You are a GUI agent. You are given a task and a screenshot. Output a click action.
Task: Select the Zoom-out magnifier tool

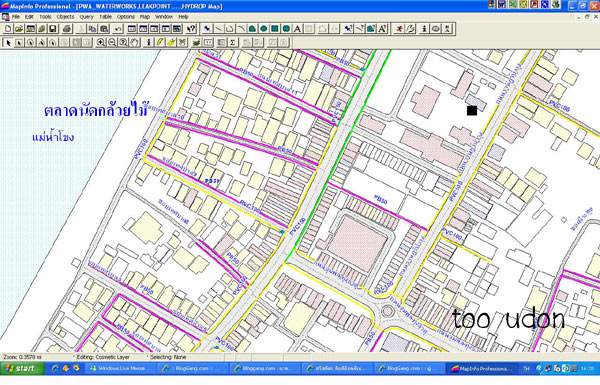[x=112, y=42]
